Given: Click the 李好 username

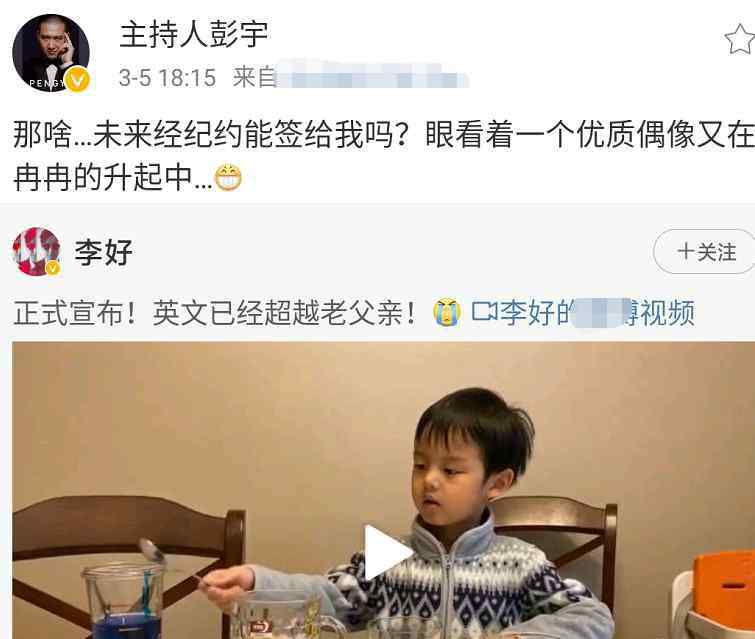Looking at the screenshot, I should point(104,252).
